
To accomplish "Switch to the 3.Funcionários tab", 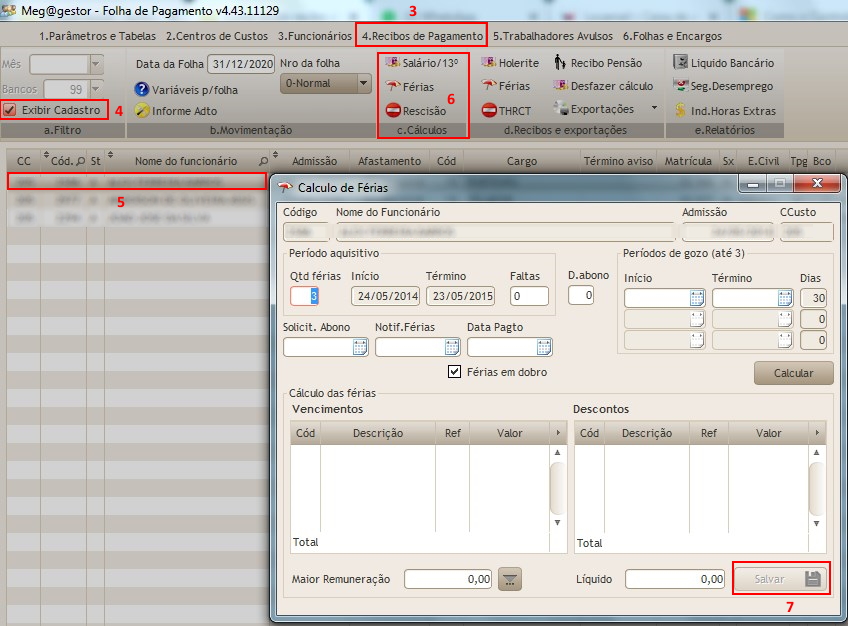I will (314, 36).
